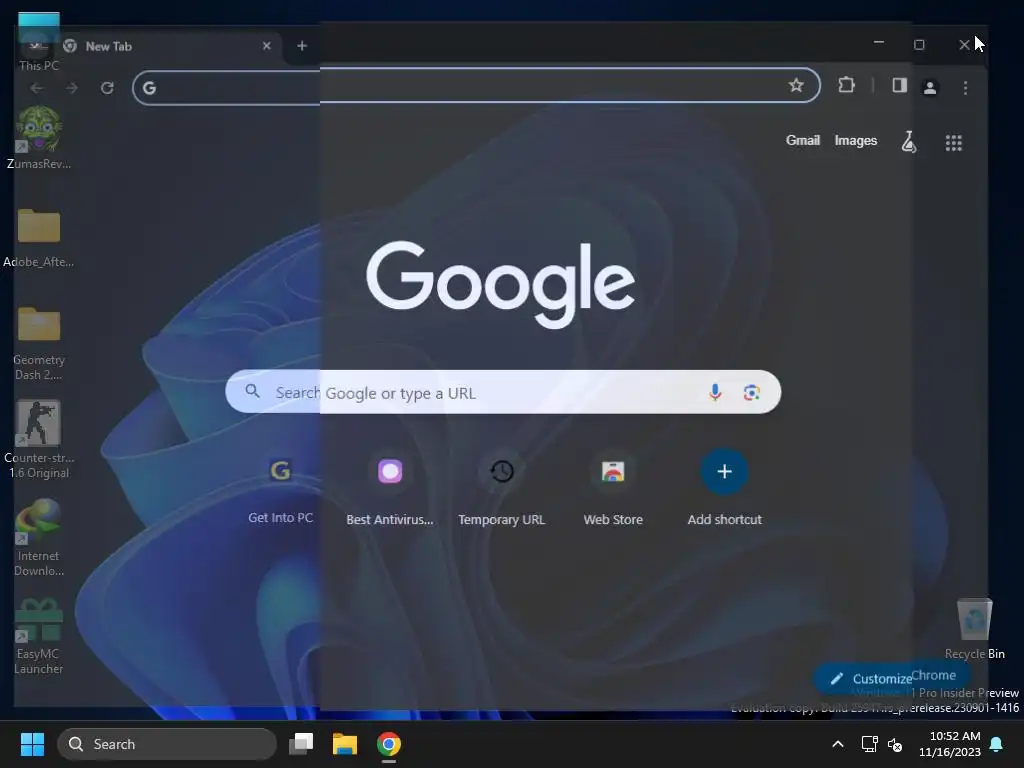Open the clock showing 10:52 AM
This screenshot has height=768, width=1024.
(x=950, y=744)
